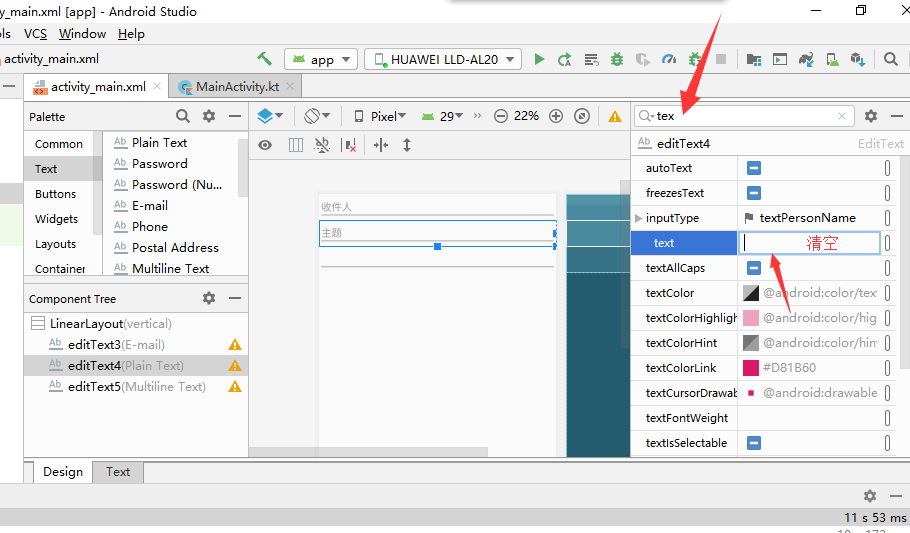Toggle the distribute weights columns icon
The image size is (910, 533).
point(295,145)
